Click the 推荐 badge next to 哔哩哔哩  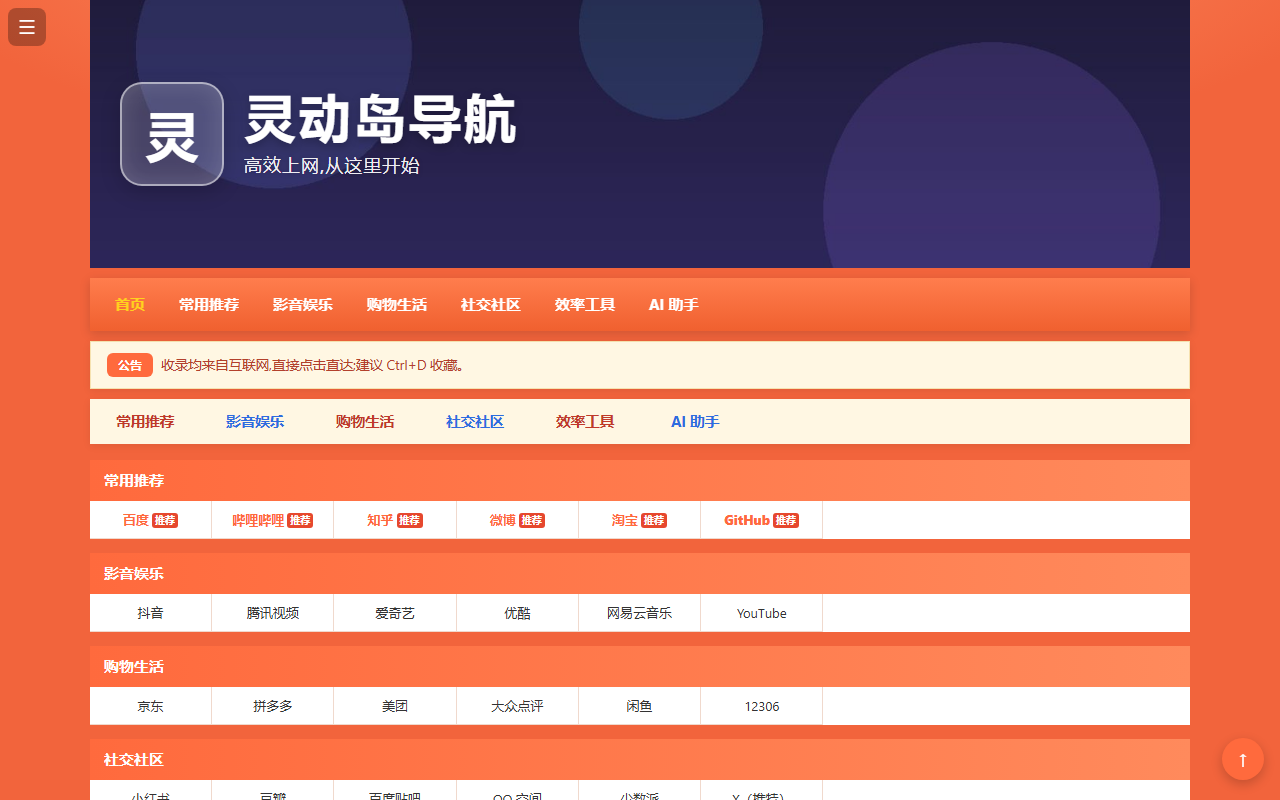click(300, 520)
